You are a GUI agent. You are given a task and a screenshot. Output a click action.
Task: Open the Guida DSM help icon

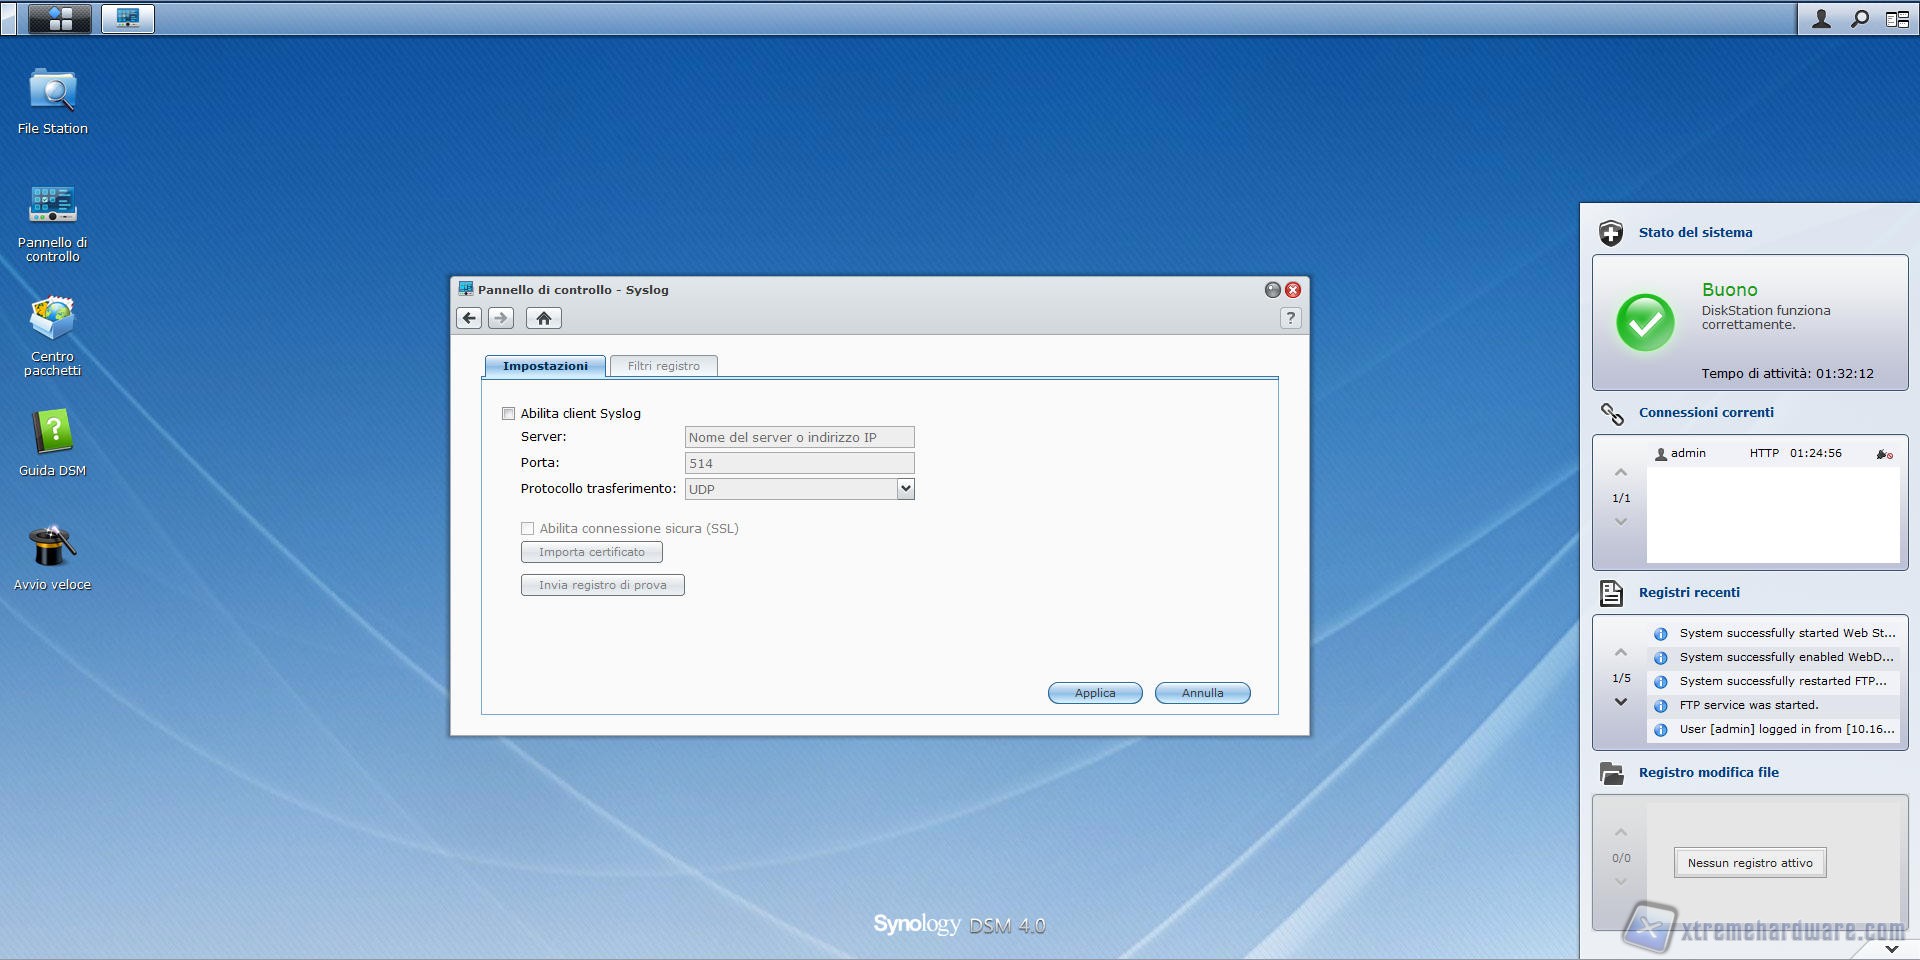[x=52, y=434]
